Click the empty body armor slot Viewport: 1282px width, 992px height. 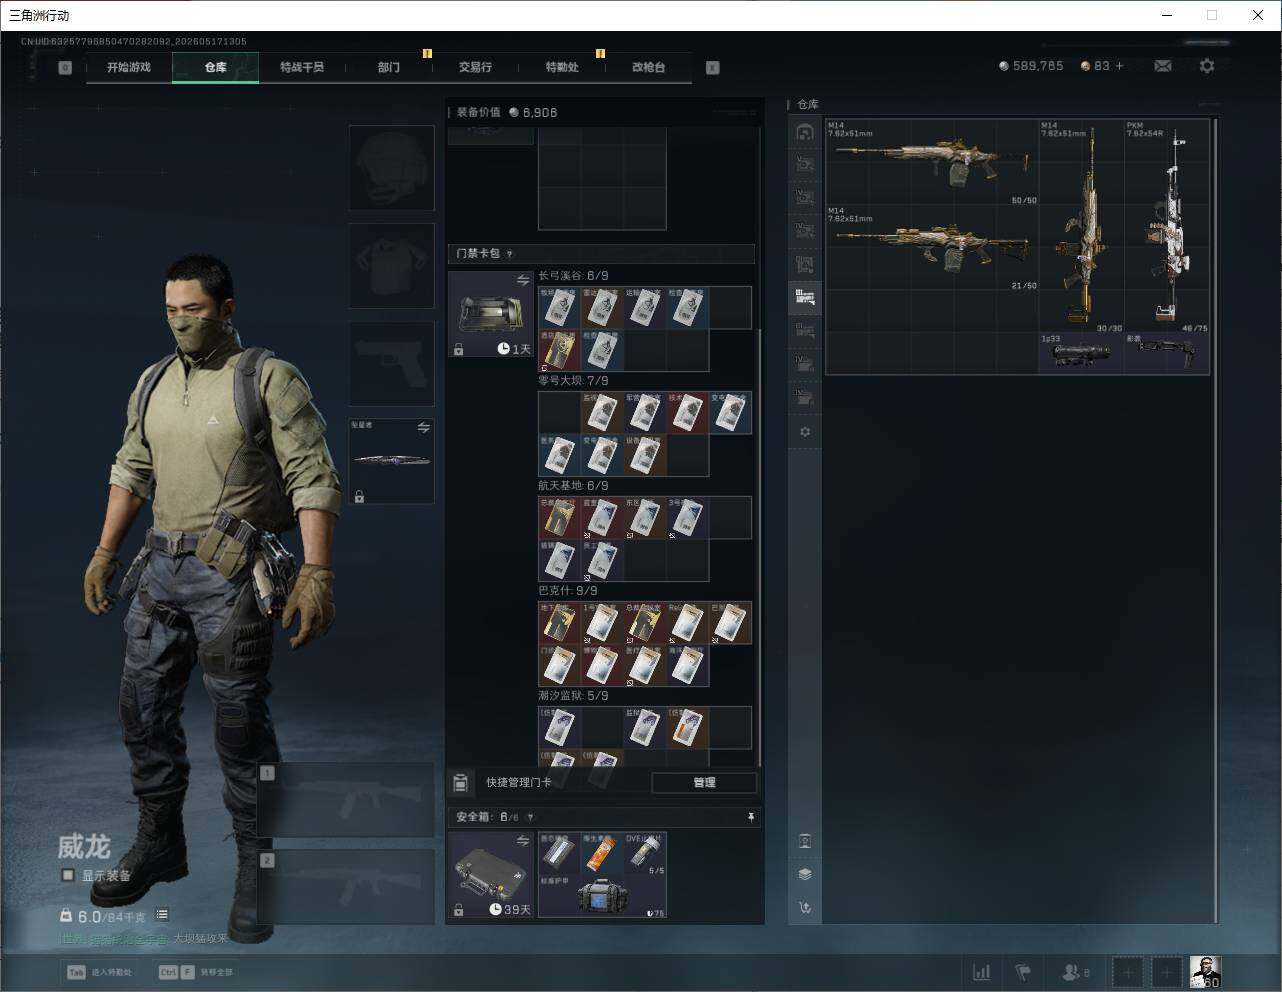392,265
